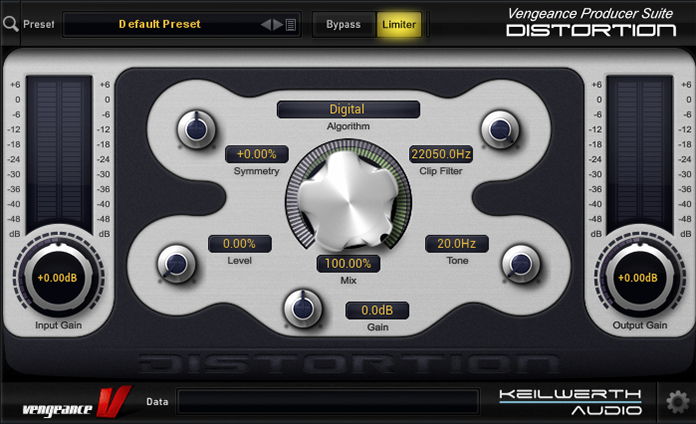The height and width of the screenshot is (424, 696).
Task: Go to the next preset arrow
Action: (x=278, y=24)
